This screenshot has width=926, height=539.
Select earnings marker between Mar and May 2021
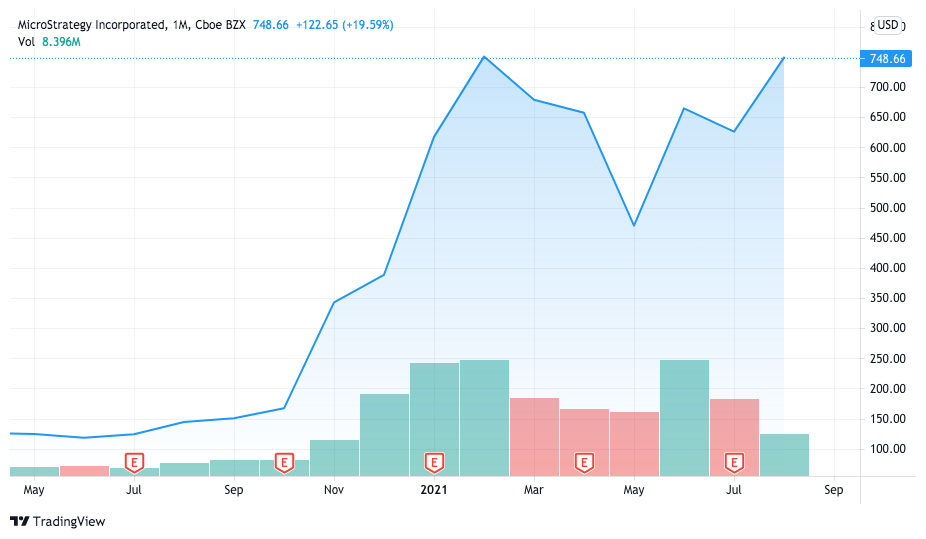[584, 462]
